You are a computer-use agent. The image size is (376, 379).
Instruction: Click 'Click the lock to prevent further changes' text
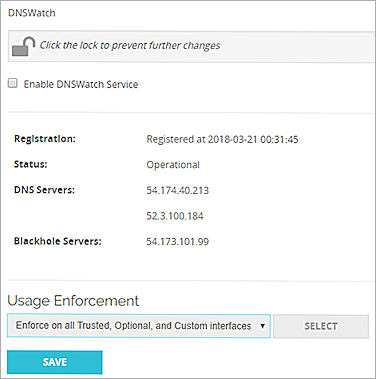130,45
